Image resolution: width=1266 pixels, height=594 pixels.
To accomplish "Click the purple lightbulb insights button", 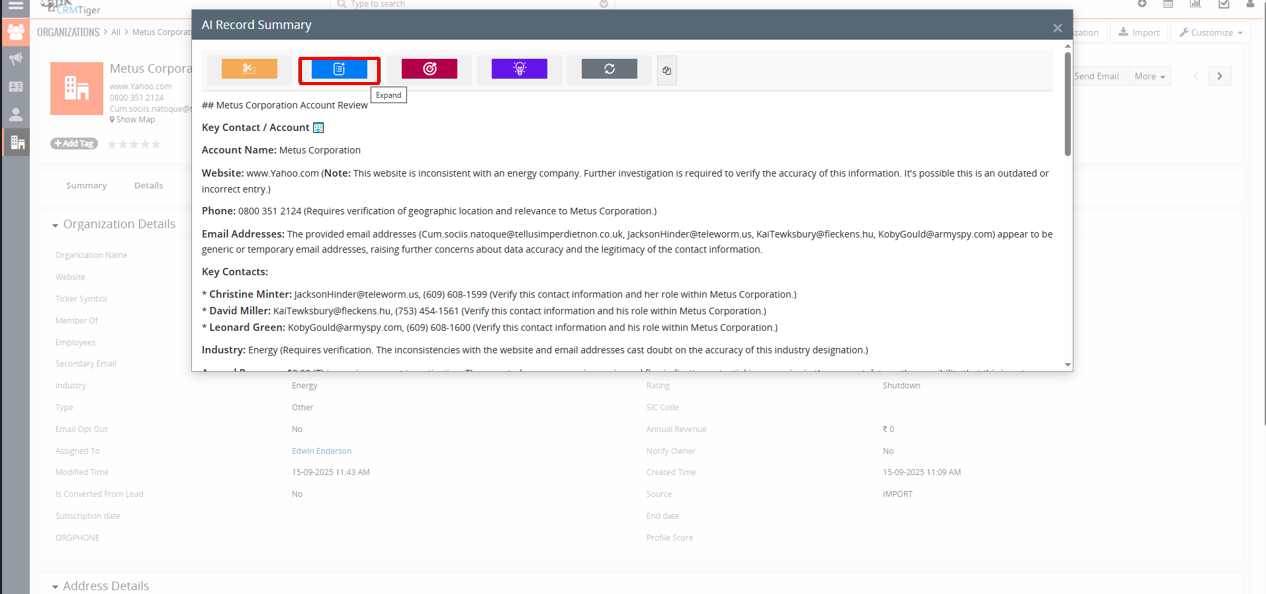I will click(x=519, y=68).
